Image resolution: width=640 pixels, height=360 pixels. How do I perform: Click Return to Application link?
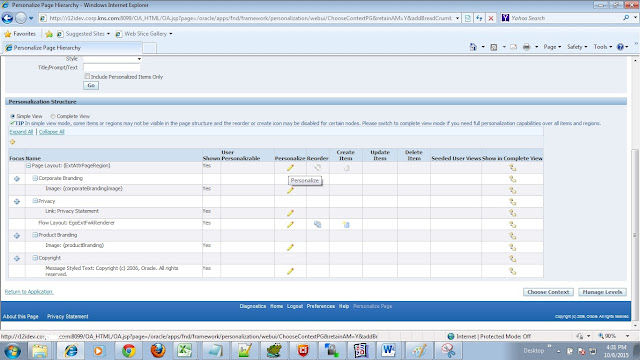pyautogui.click(x=29, y=291)
